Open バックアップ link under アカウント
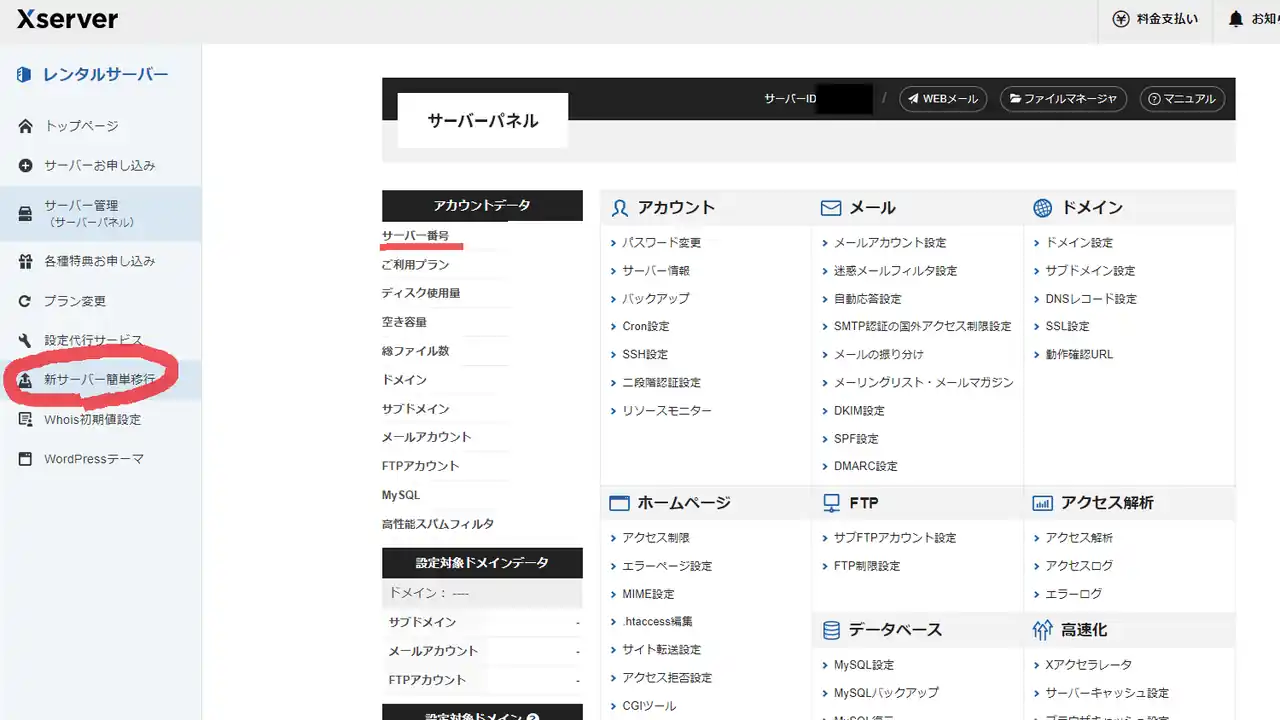The height and width of the screenshot is (720, 1280). (x=656, y=299)
